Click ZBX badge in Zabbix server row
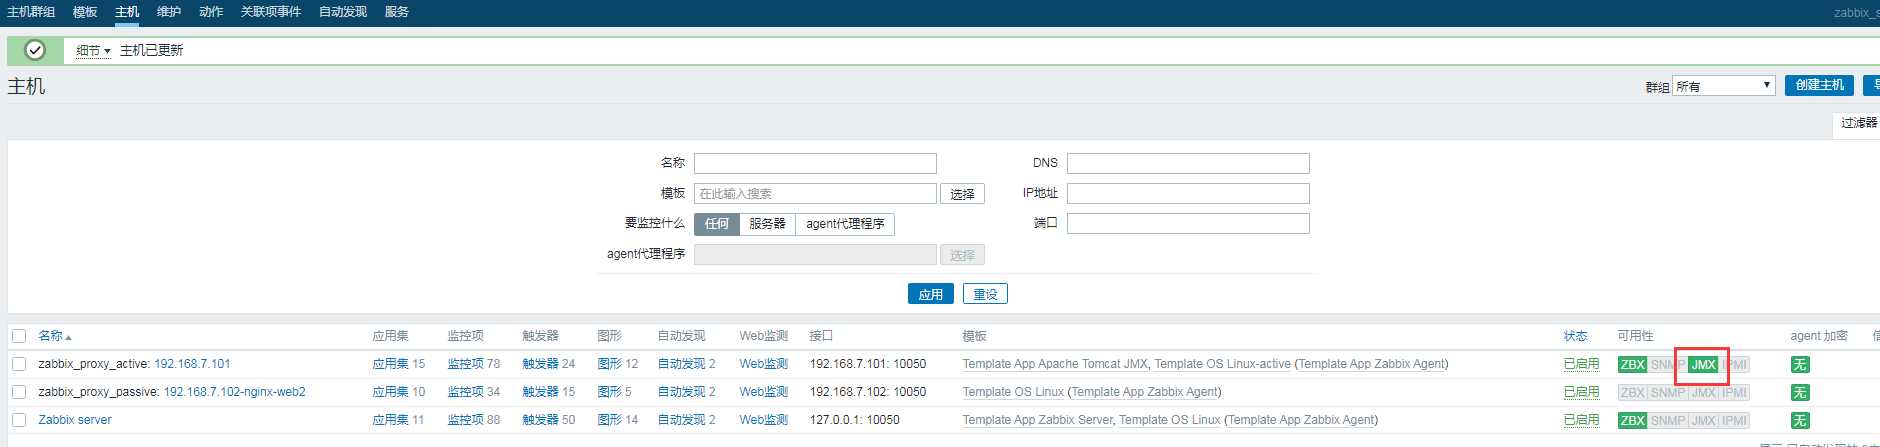 pos(1632,420)
